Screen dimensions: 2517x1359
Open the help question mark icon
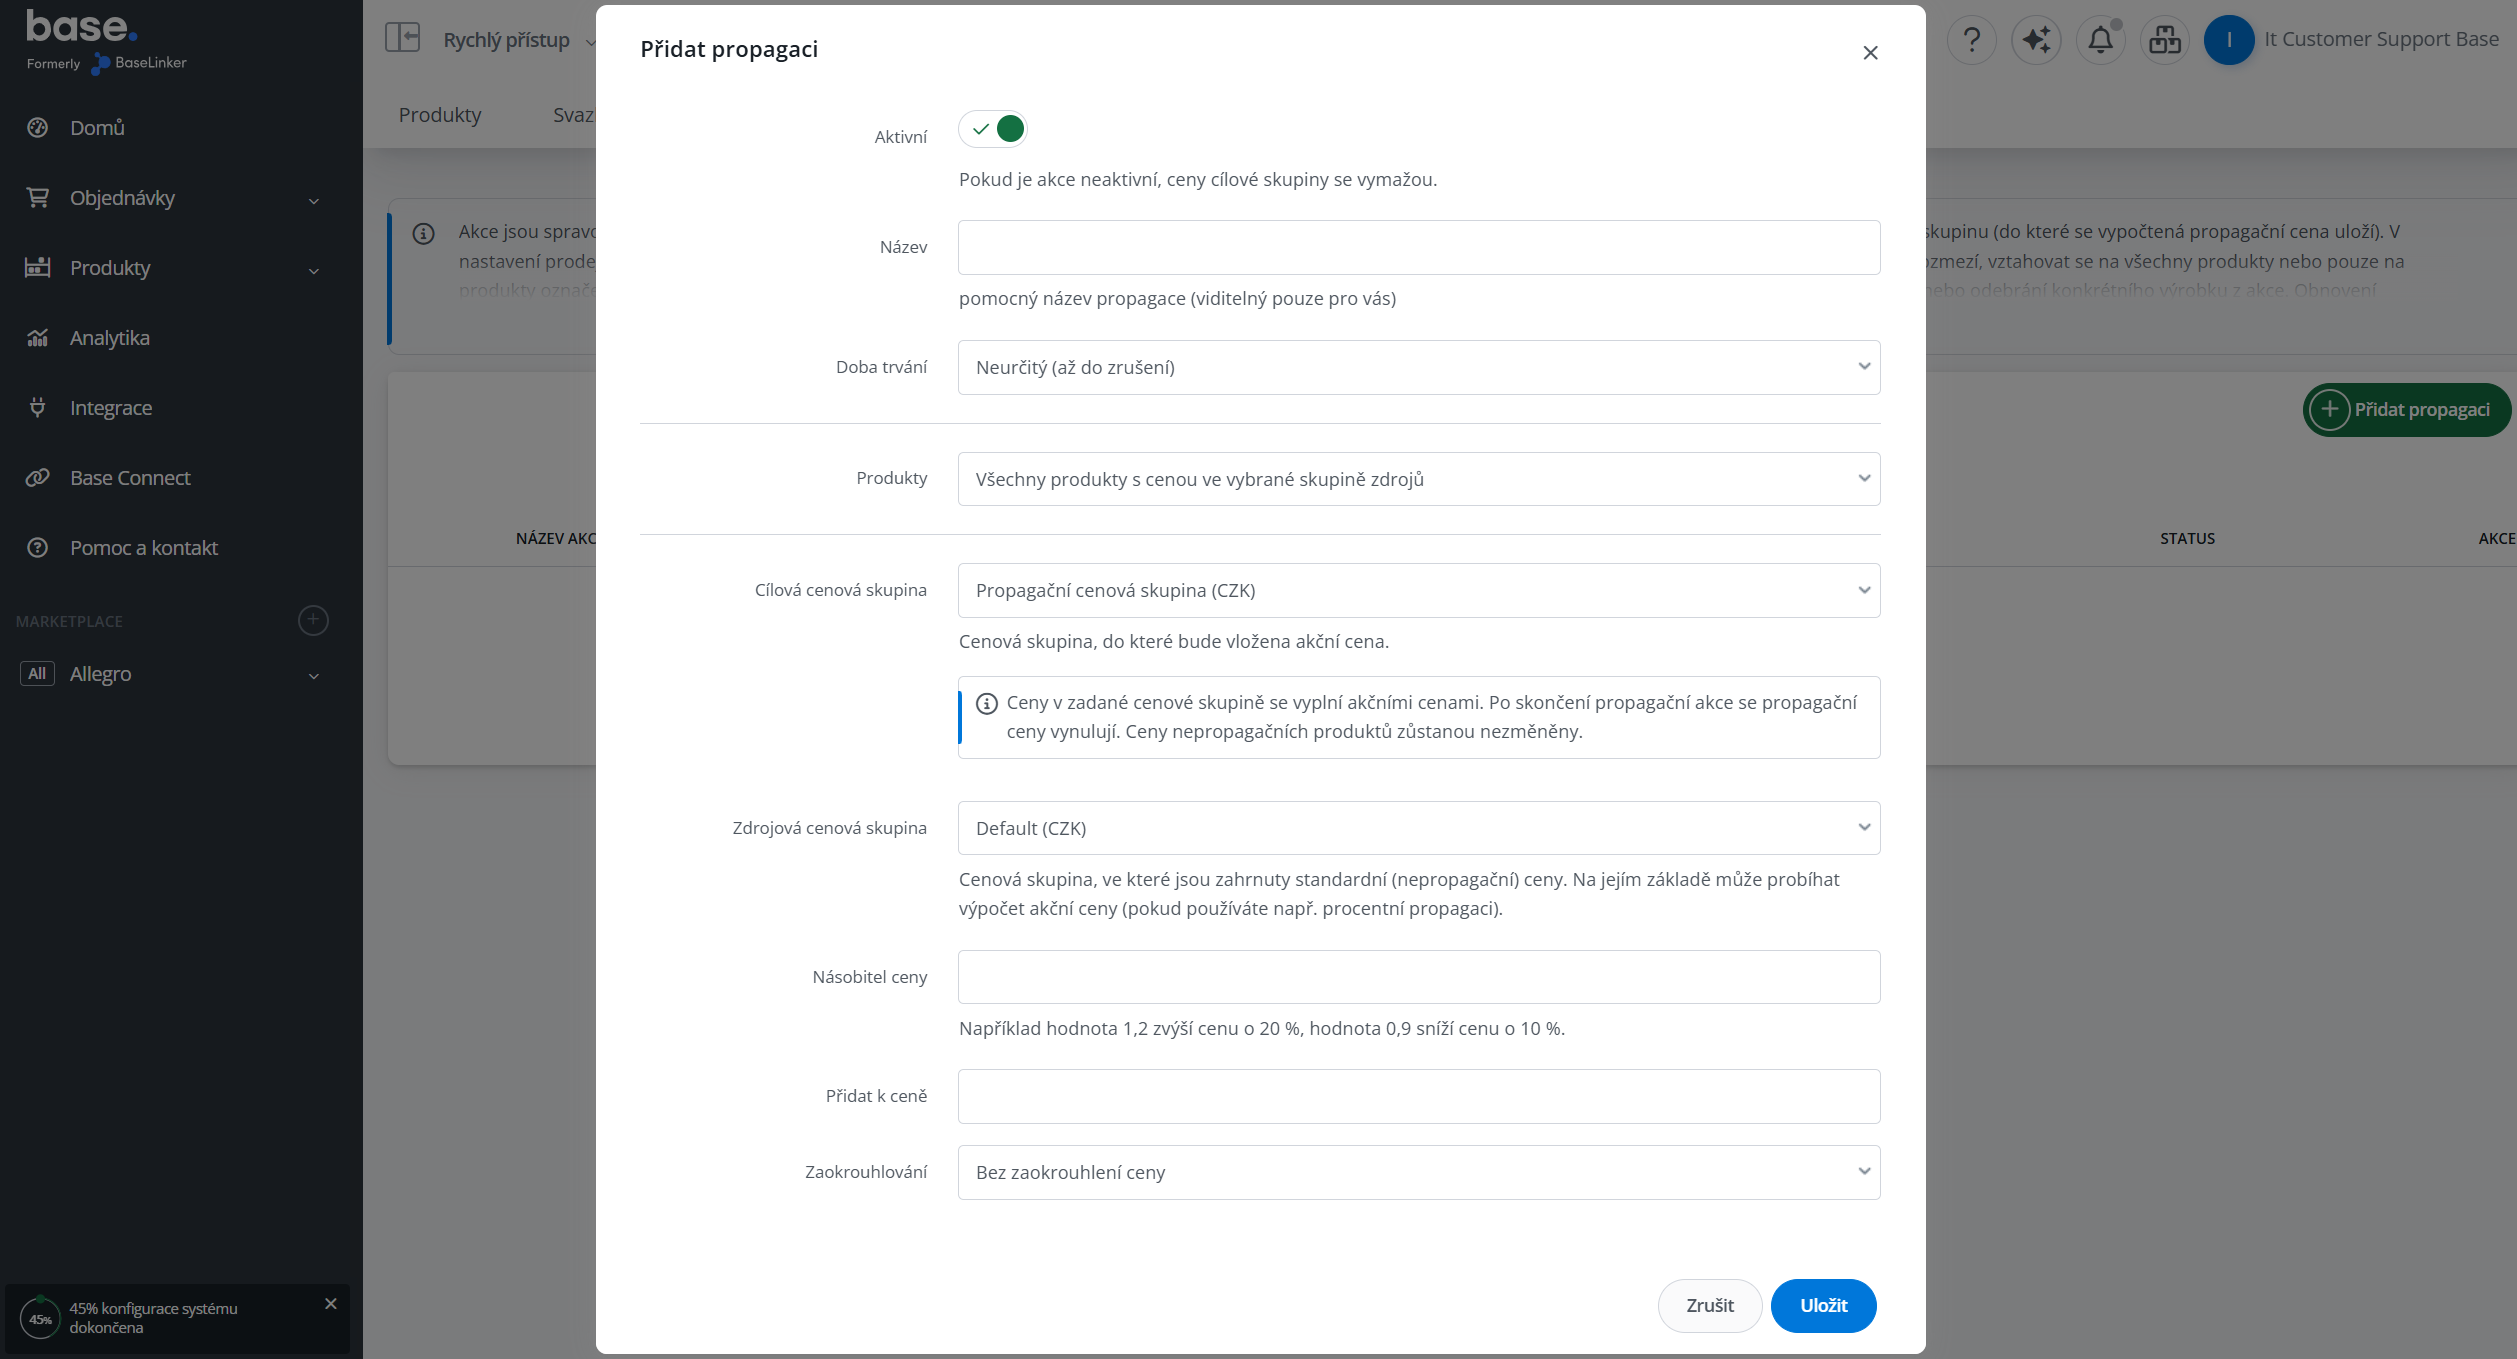1971,40
